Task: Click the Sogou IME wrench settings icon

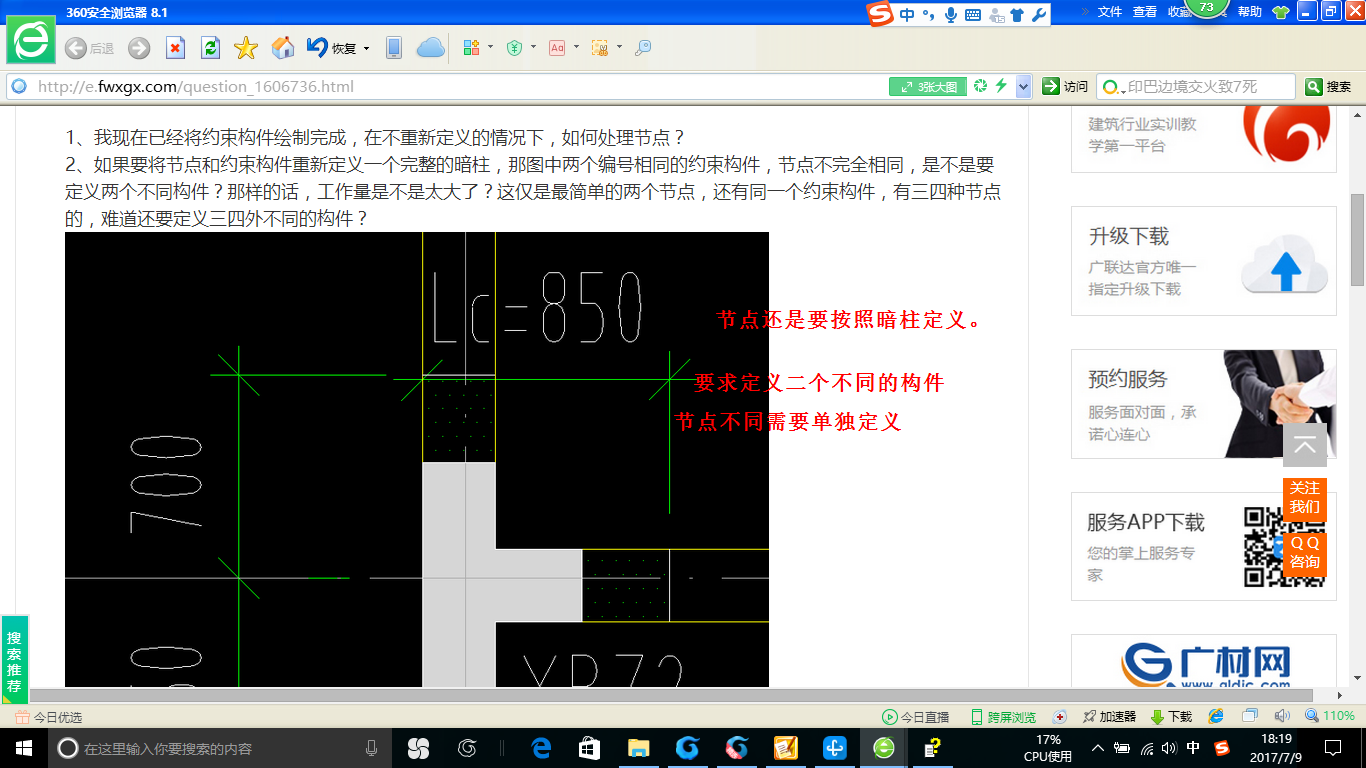Action: coord(1039,14)
